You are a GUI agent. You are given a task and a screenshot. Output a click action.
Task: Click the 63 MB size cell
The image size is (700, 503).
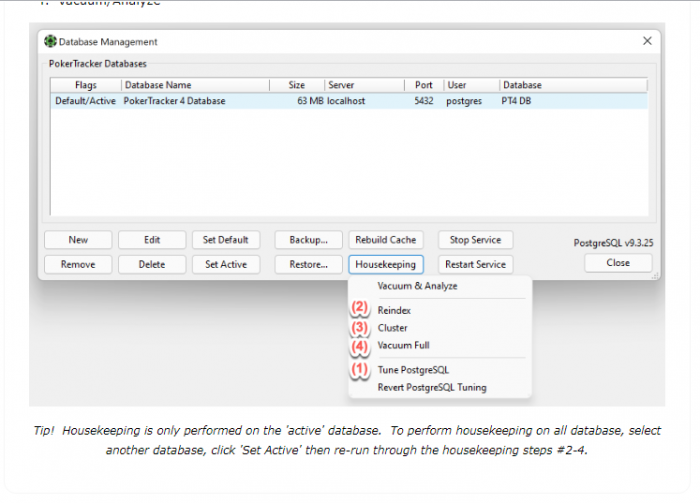click(310, 101)
